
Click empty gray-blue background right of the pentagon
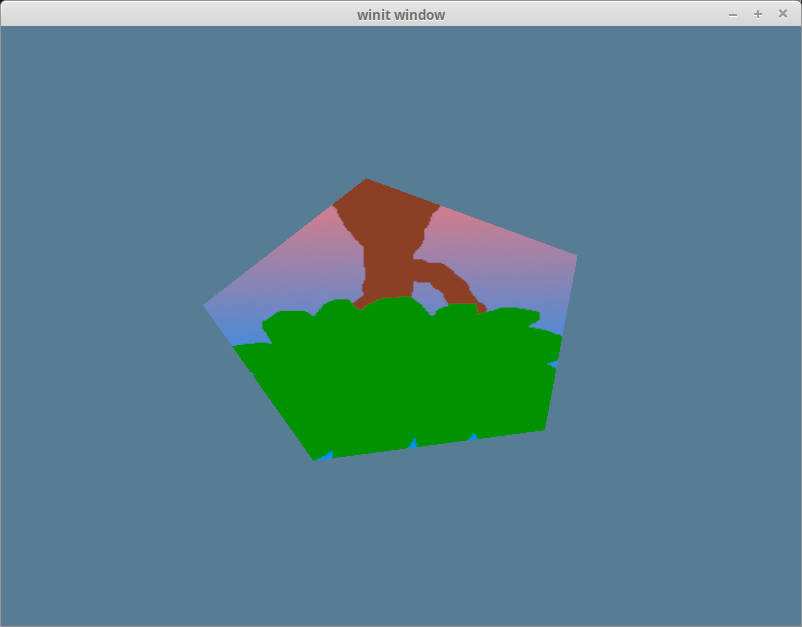coord(690,320)
